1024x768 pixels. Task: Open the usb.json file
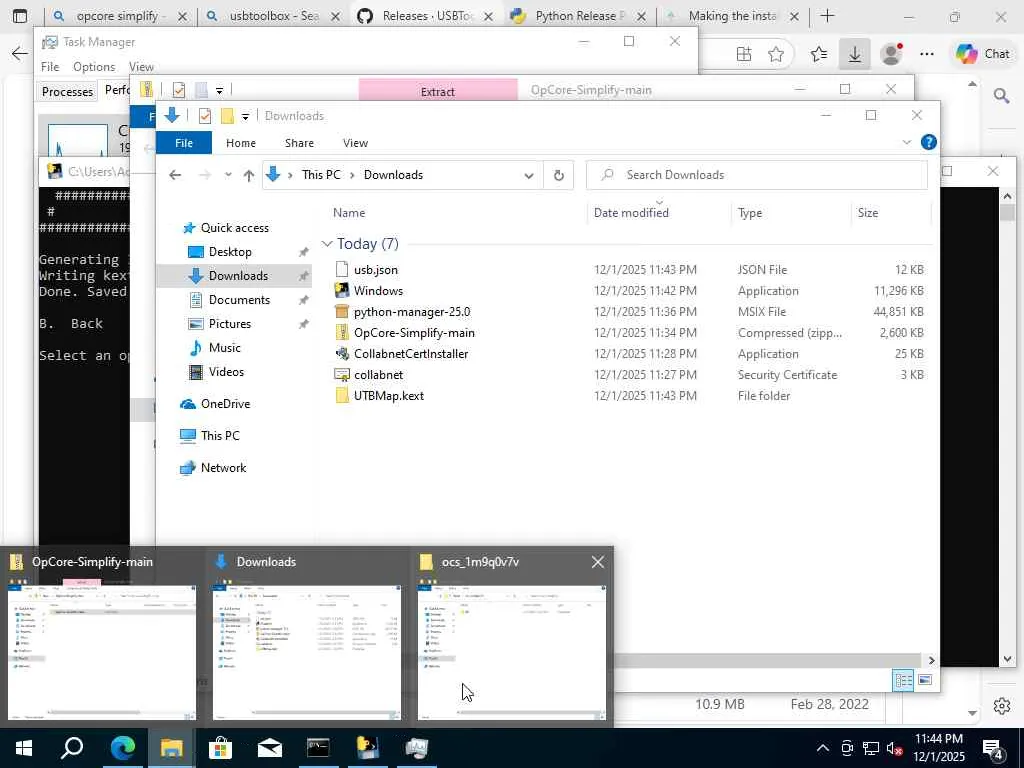tap(376, 270)
